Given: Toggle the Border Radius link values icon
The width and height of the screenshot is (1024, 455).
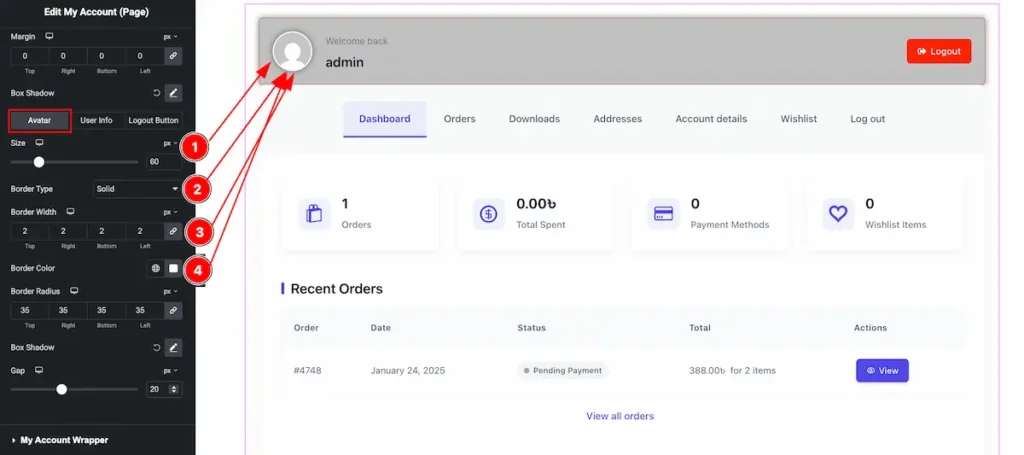Looking at the screenshot, I should 173,310.
